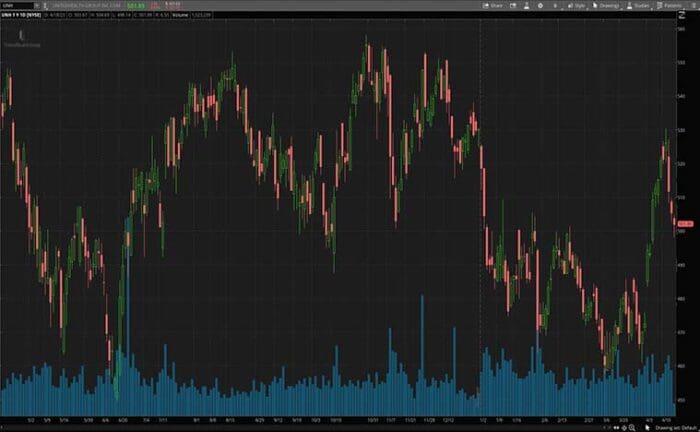Click the company name text in top bar
The image size is (700, 432).
point(87,5)
